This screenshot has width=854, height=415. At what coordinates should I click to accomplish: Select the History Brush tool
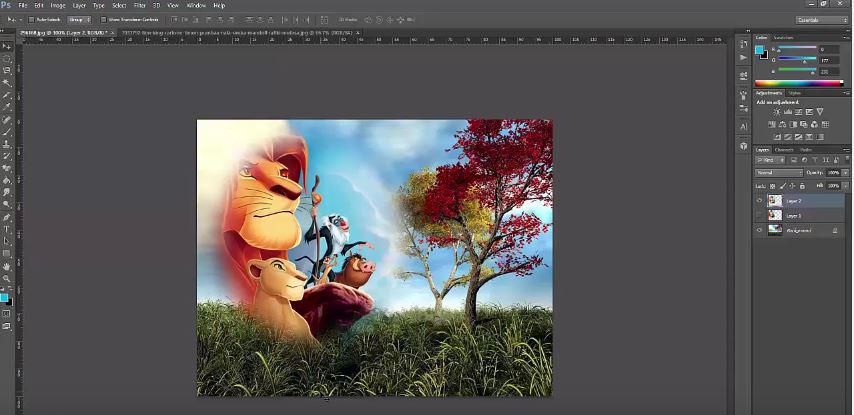(x=7, y=156)
